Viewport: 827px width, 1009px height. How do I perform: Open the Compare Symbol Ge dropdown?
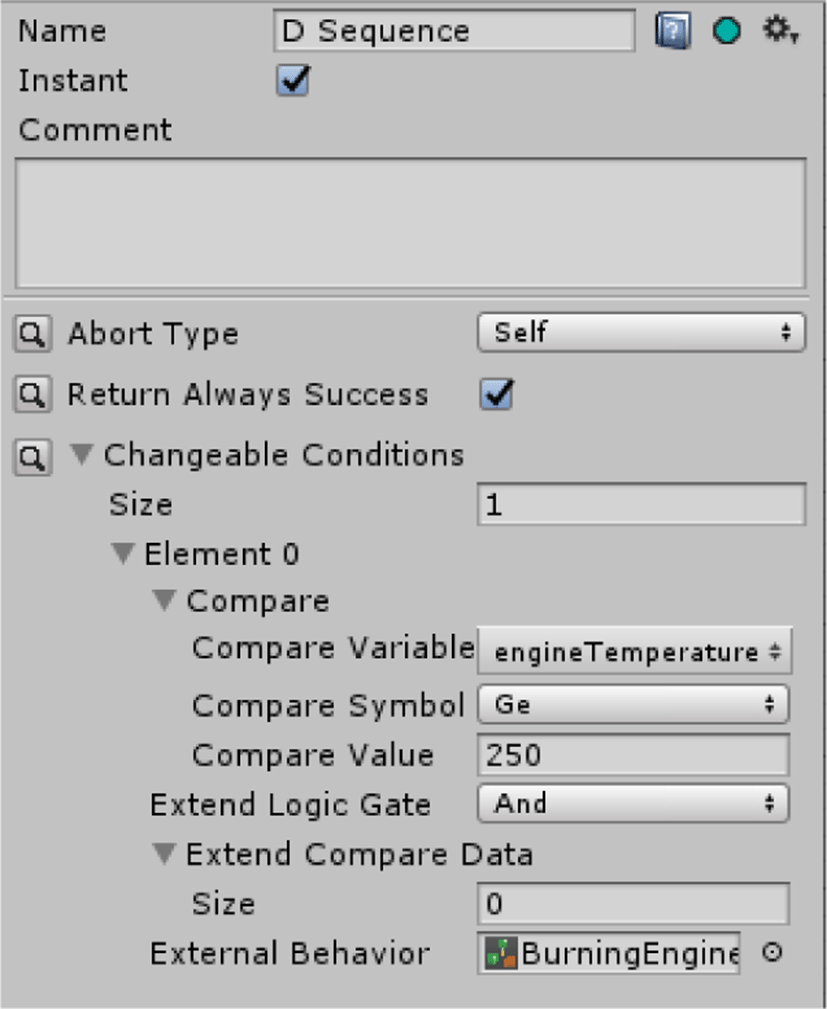click(633, 704)
